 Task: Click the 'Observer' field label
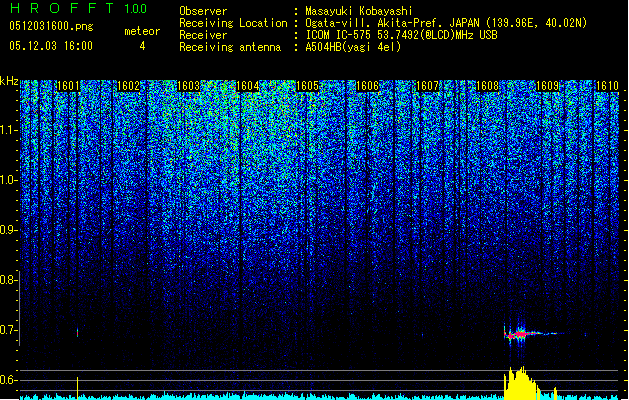point(203,11)
